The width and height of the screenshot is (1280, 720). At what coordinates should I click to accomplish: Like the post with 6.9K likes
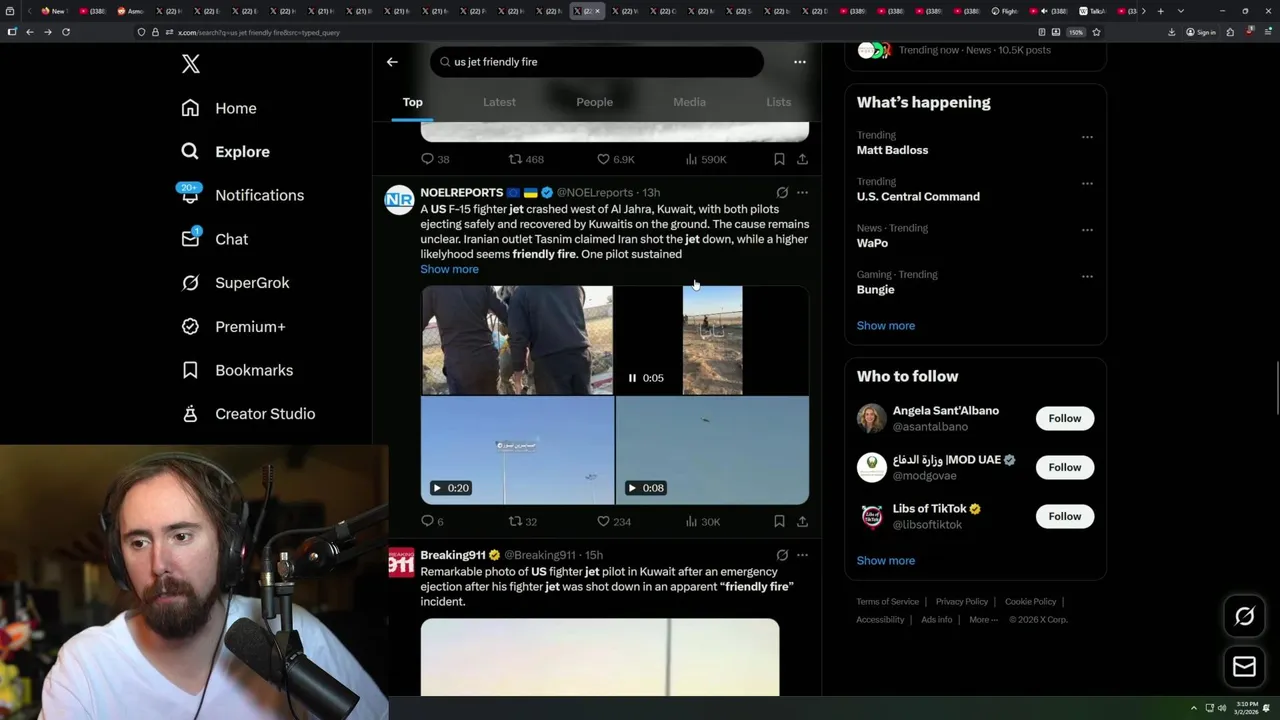click(x=615, y=159)
